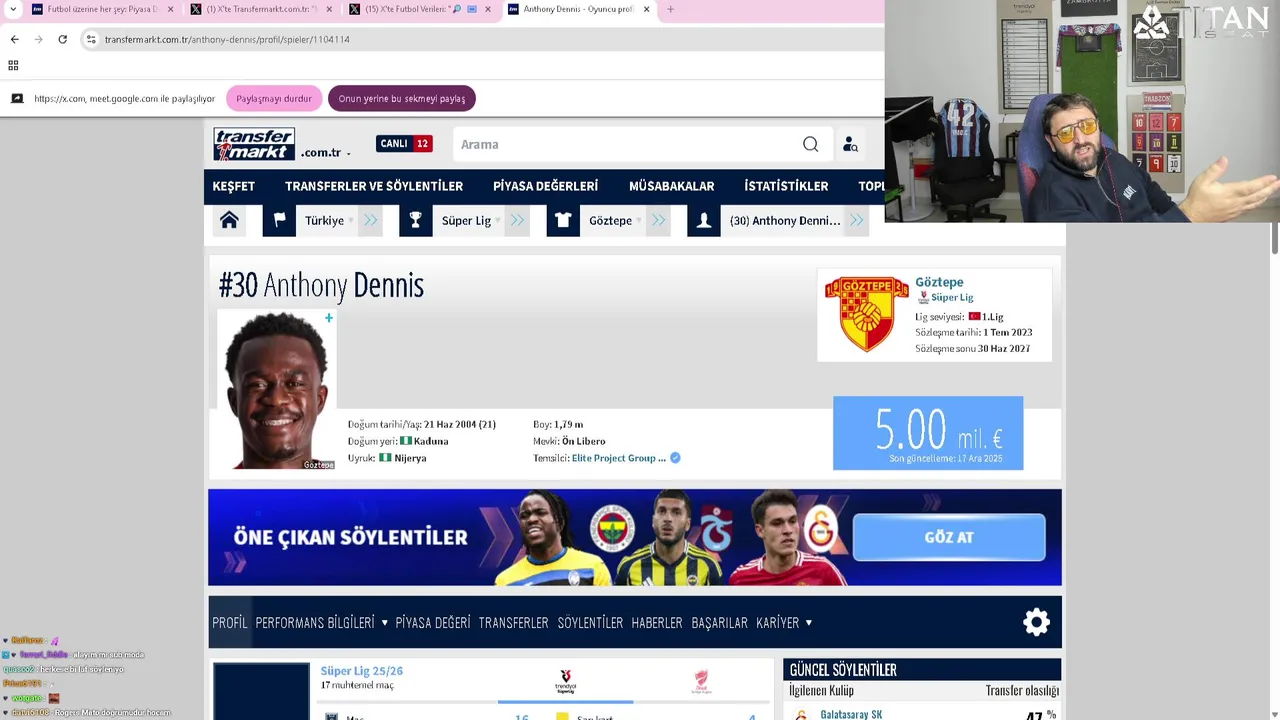Screen dimensions: 1280x720
Task: Switch to the X'te Futbol Verileri tab
Action: [419, 9]
